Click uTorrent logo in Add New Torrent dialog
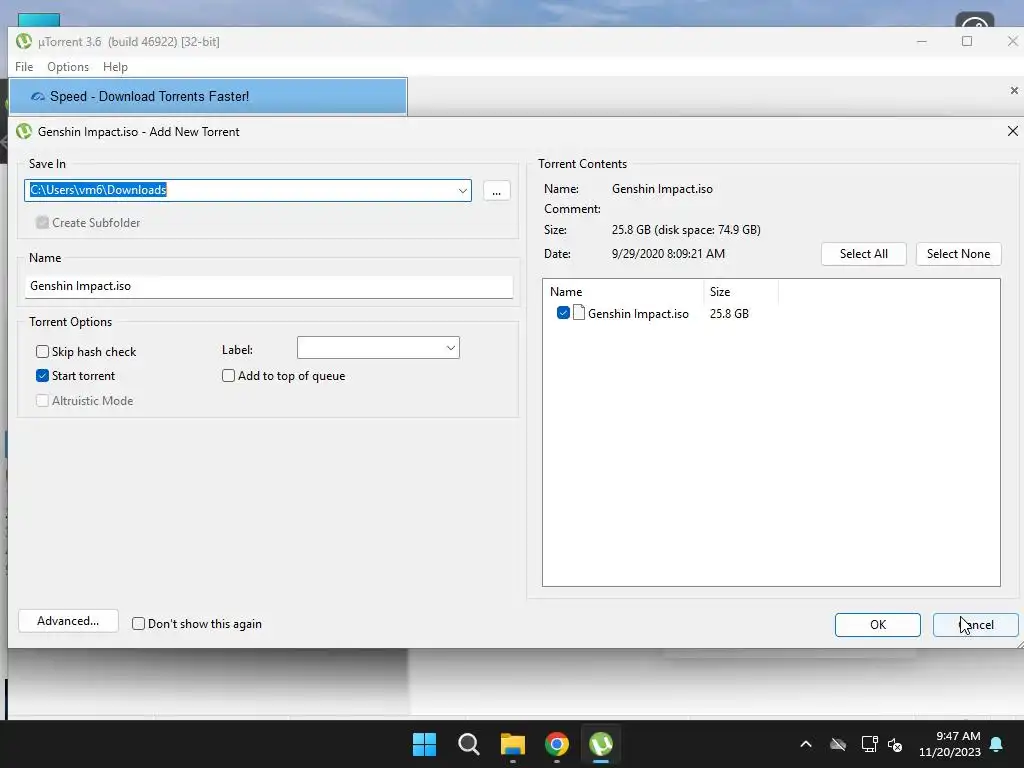The width and height of the screenshot is (1024, 768). tap(24, 131)
